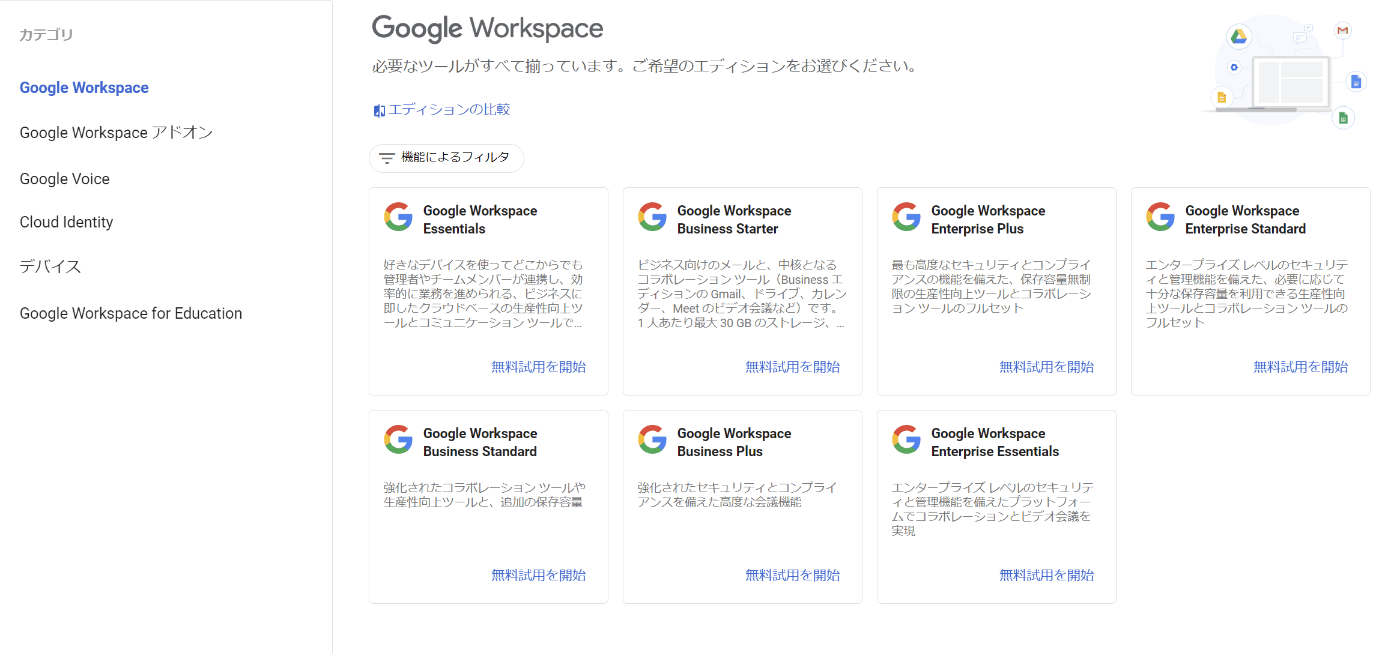The image size is (1400, 653).
Task: Click the Google Drive icon in illustration
Action: 1238,37
